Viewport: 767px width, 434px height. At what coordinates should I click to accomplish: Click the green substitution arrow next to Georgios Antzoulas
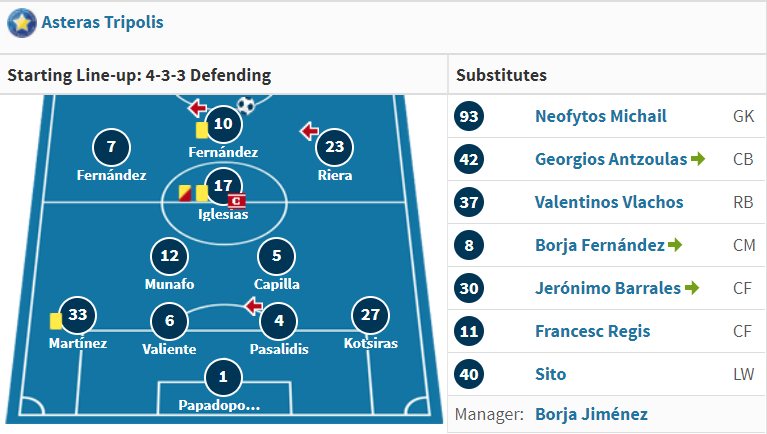point(698,159)
